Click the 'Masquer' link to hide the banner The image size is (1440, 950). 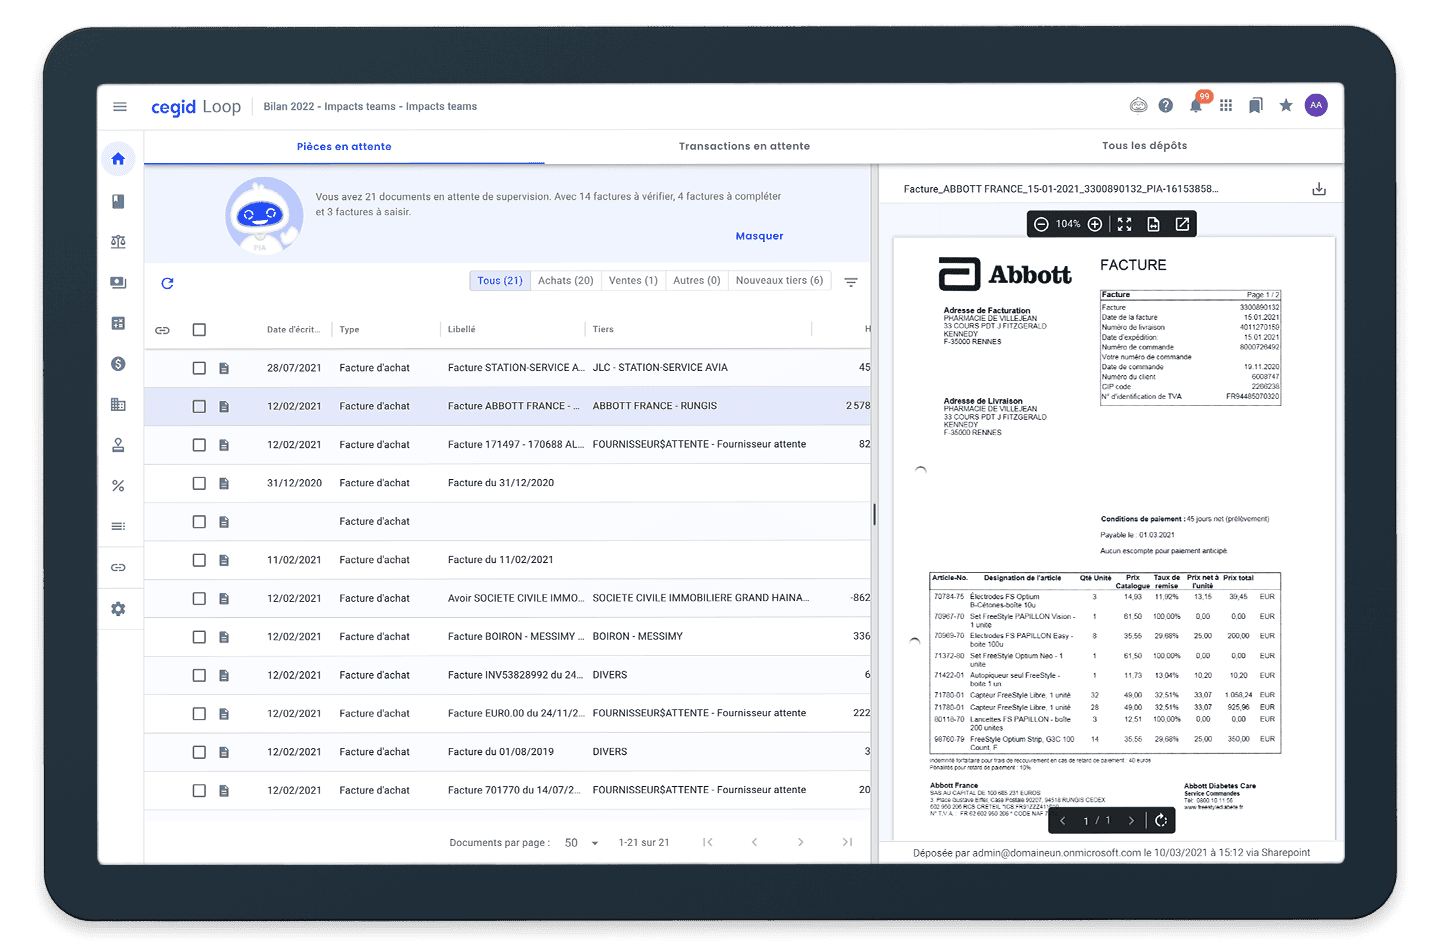(x=759, y=235)
